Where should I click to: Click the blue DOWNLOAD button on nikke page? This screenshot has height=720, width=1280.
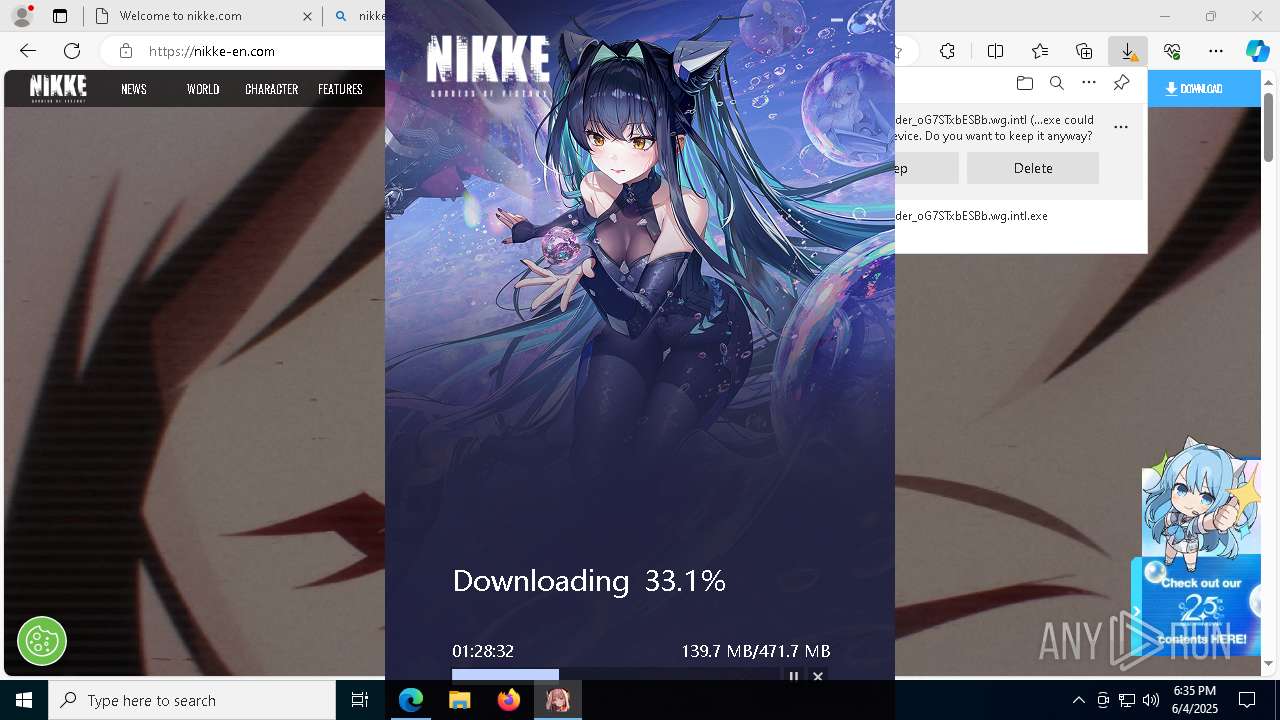point(1204,89)
